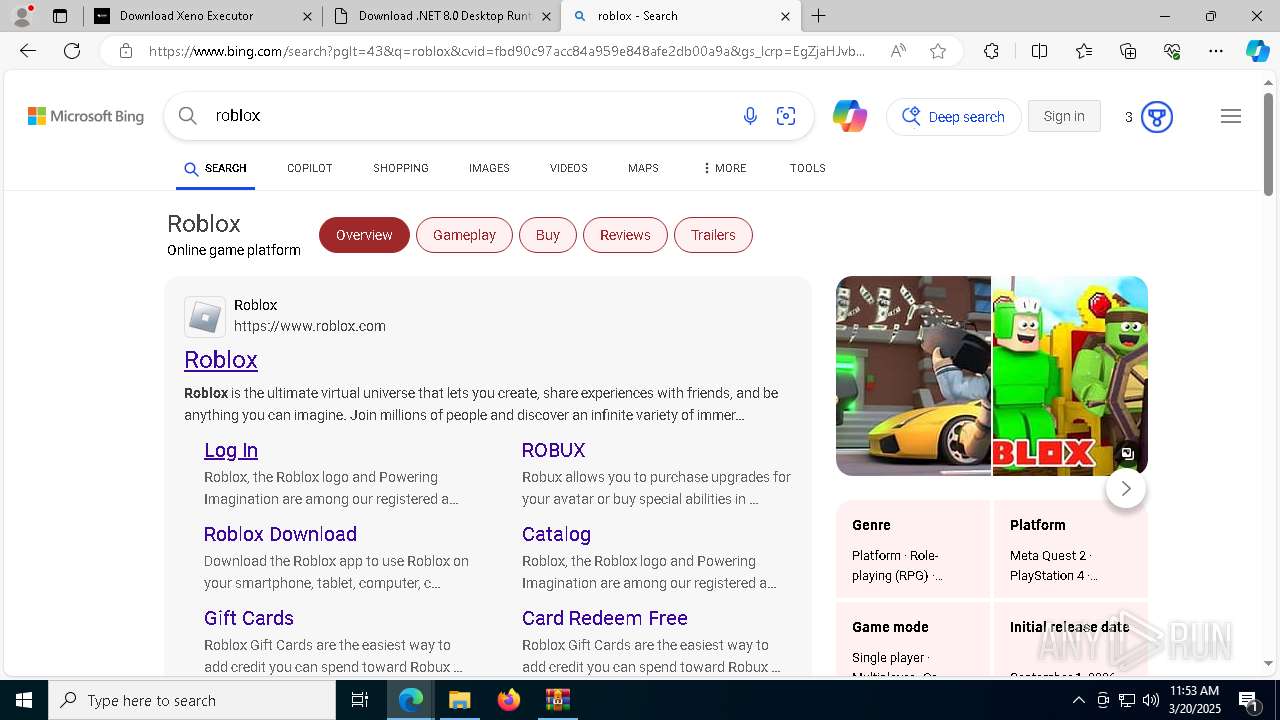
Task: Select the VIDEOS search tab
Action: pyautogui.click(x=569, y=168)
